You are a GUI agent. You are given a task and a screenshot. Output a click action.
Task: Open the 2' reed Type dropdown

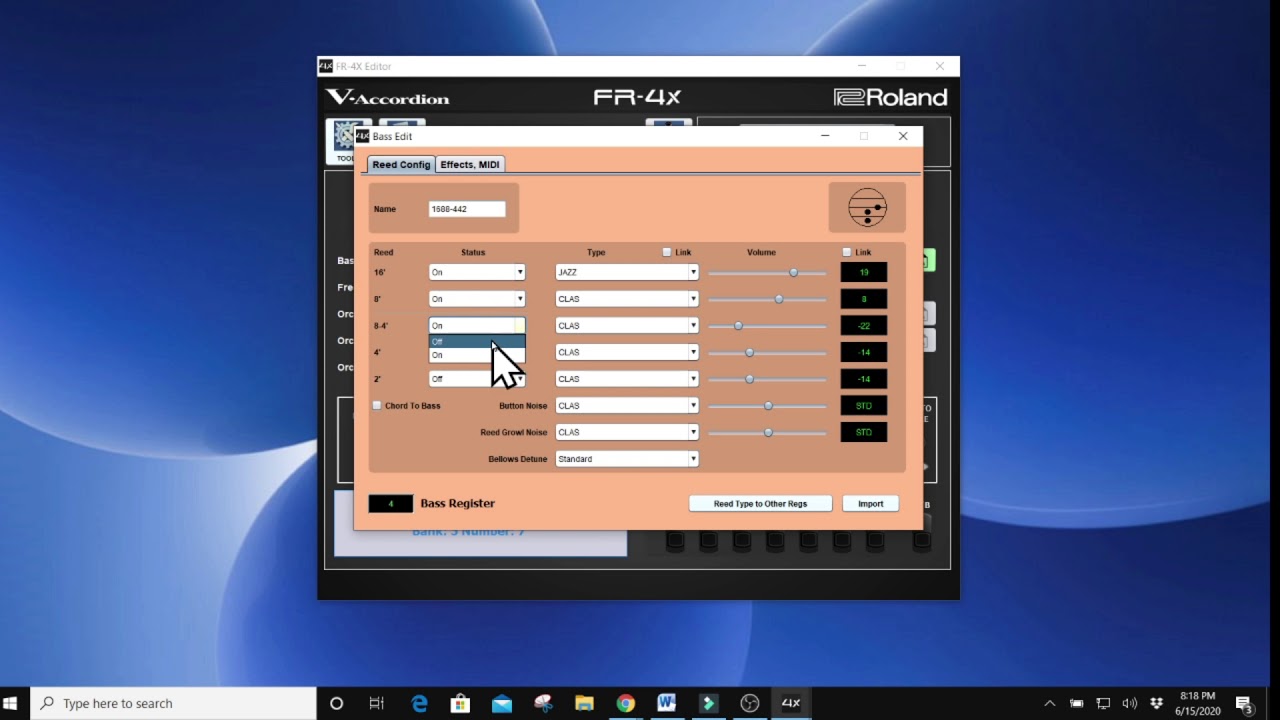pyautogui.click(x=627, y=379)
